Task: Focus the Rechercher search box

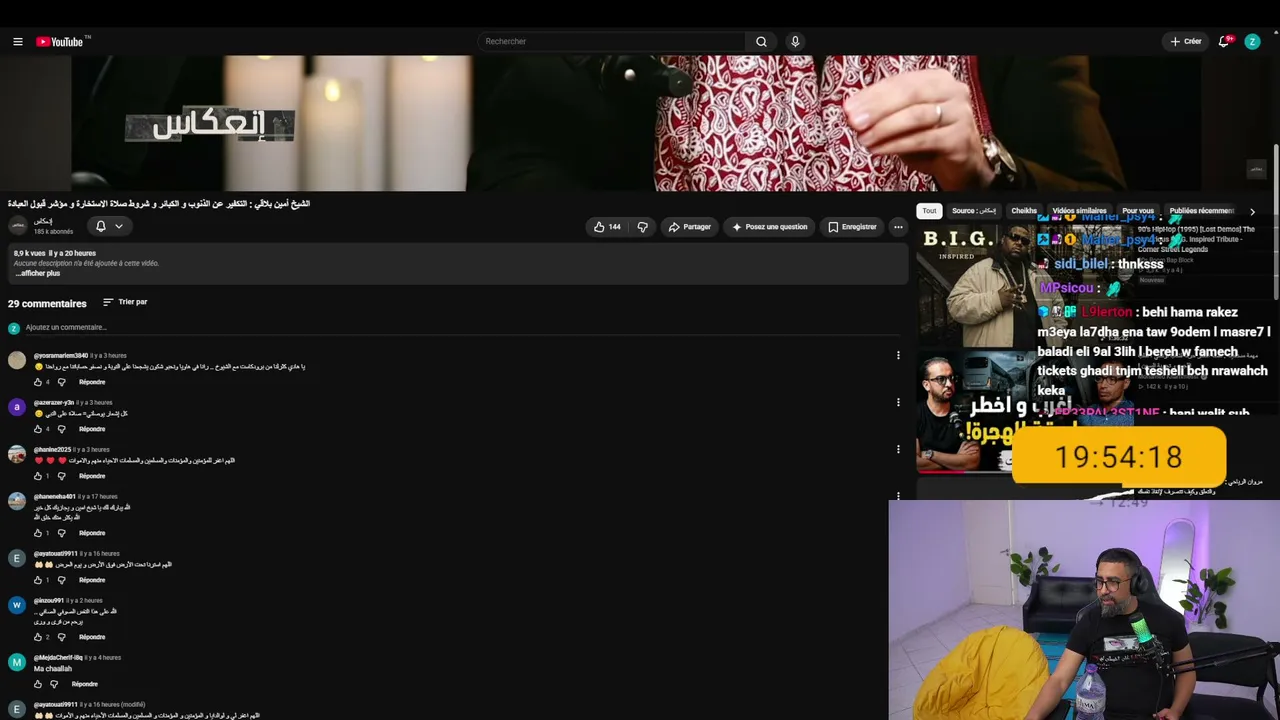Action: [x=612, y=41]
